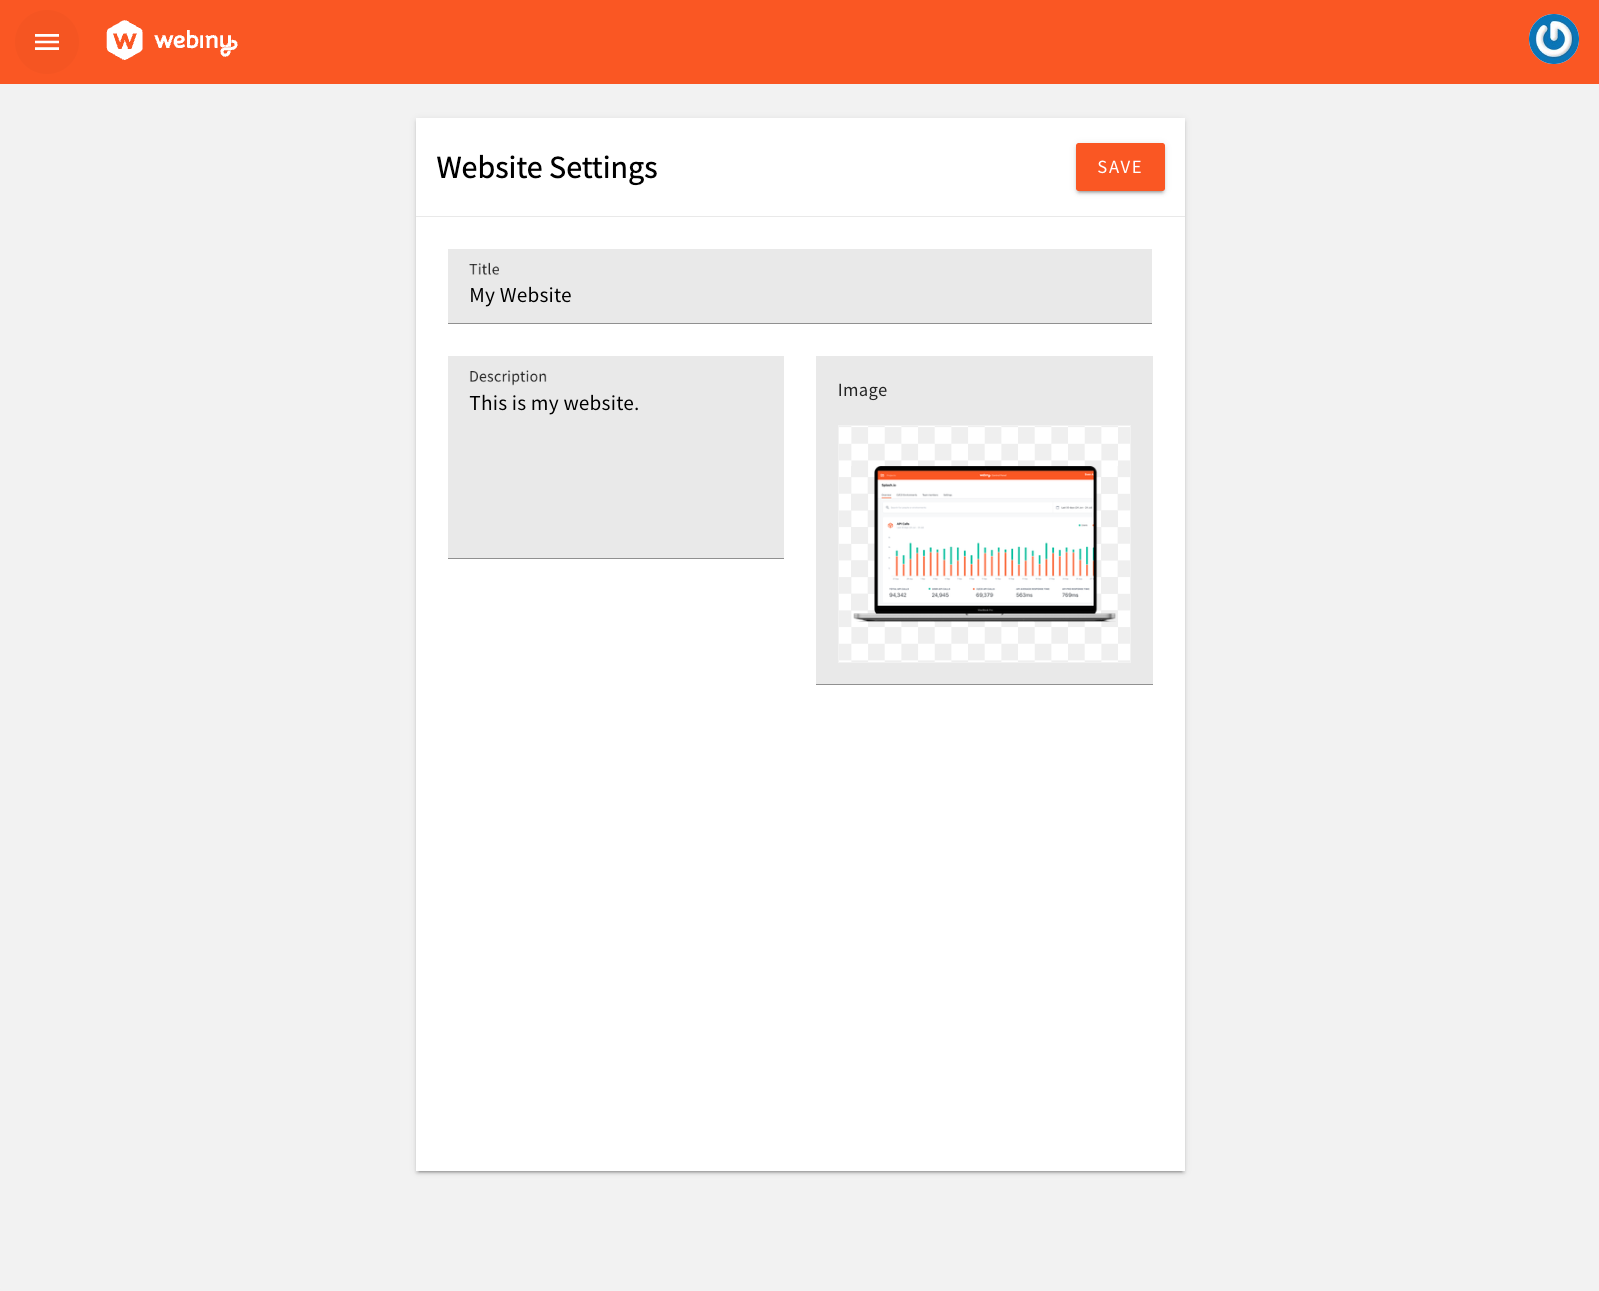
Task: Open the hamburger main menu
Action: coord(47,42)
